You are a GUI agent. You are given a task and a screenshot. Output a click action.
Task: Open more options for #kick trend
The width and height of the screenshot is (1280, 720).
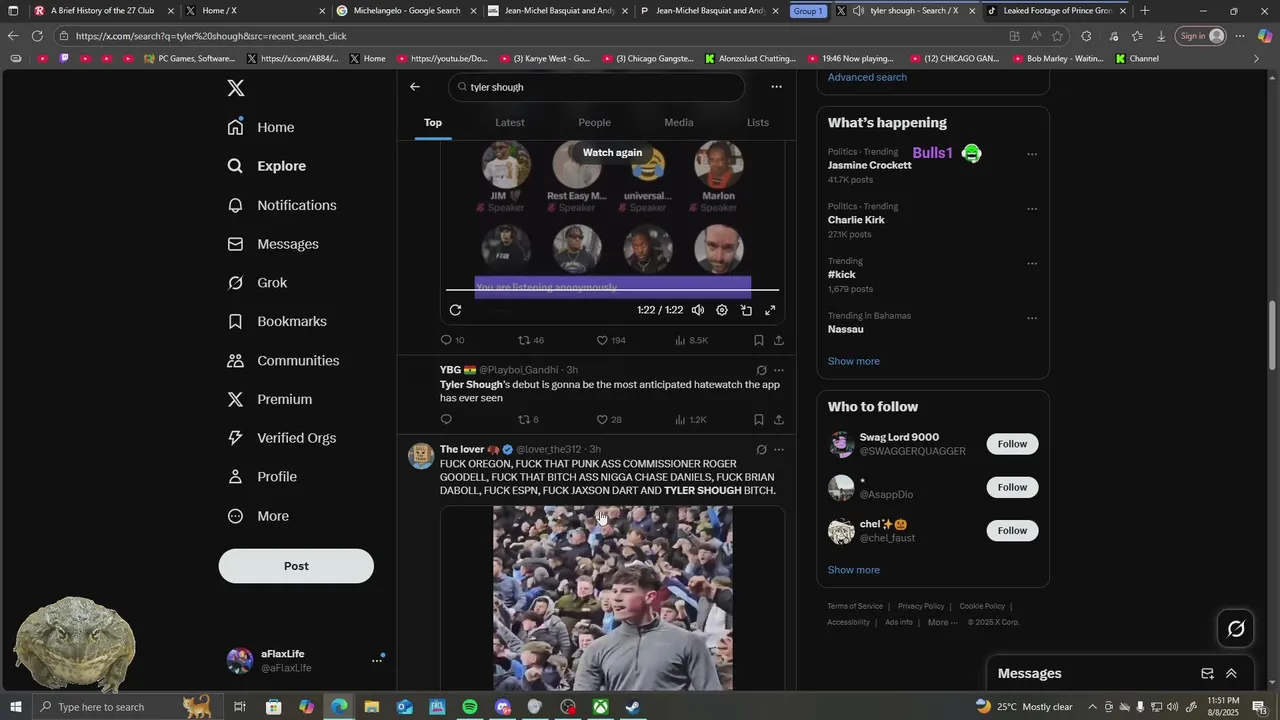coord(1032,264)
